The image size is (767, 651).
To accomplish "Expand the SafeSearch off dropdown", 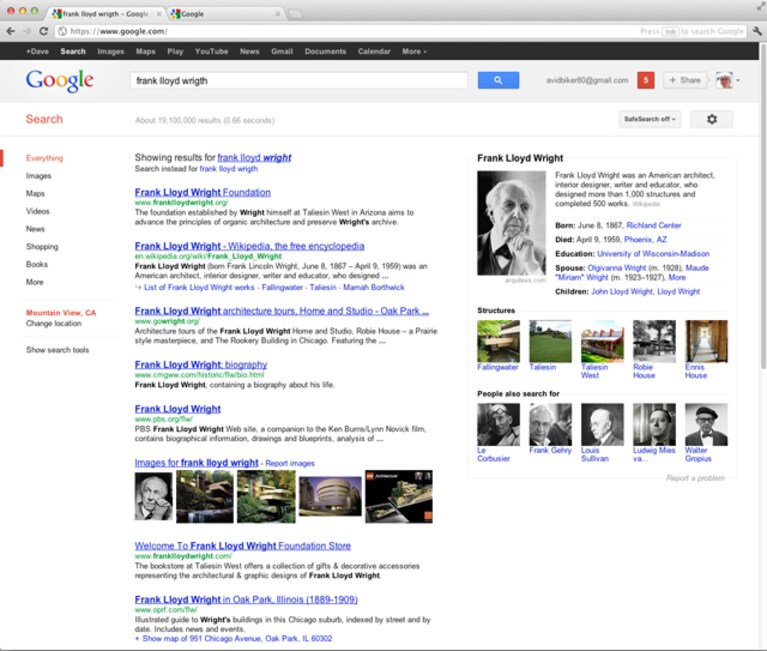I will click(x=650, y=119).
